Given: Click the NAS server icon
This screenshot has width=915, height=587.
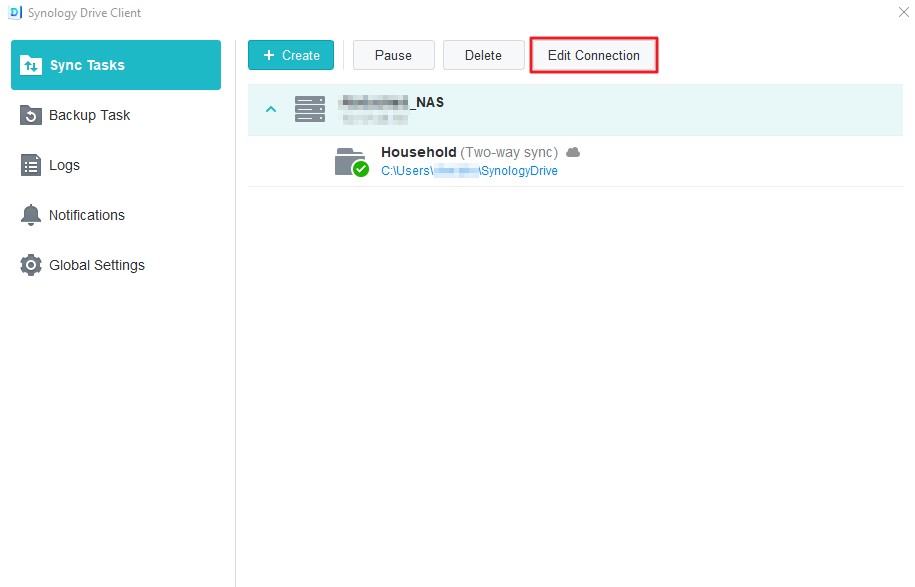Looking at the screenshot, I should click(310, 109).
